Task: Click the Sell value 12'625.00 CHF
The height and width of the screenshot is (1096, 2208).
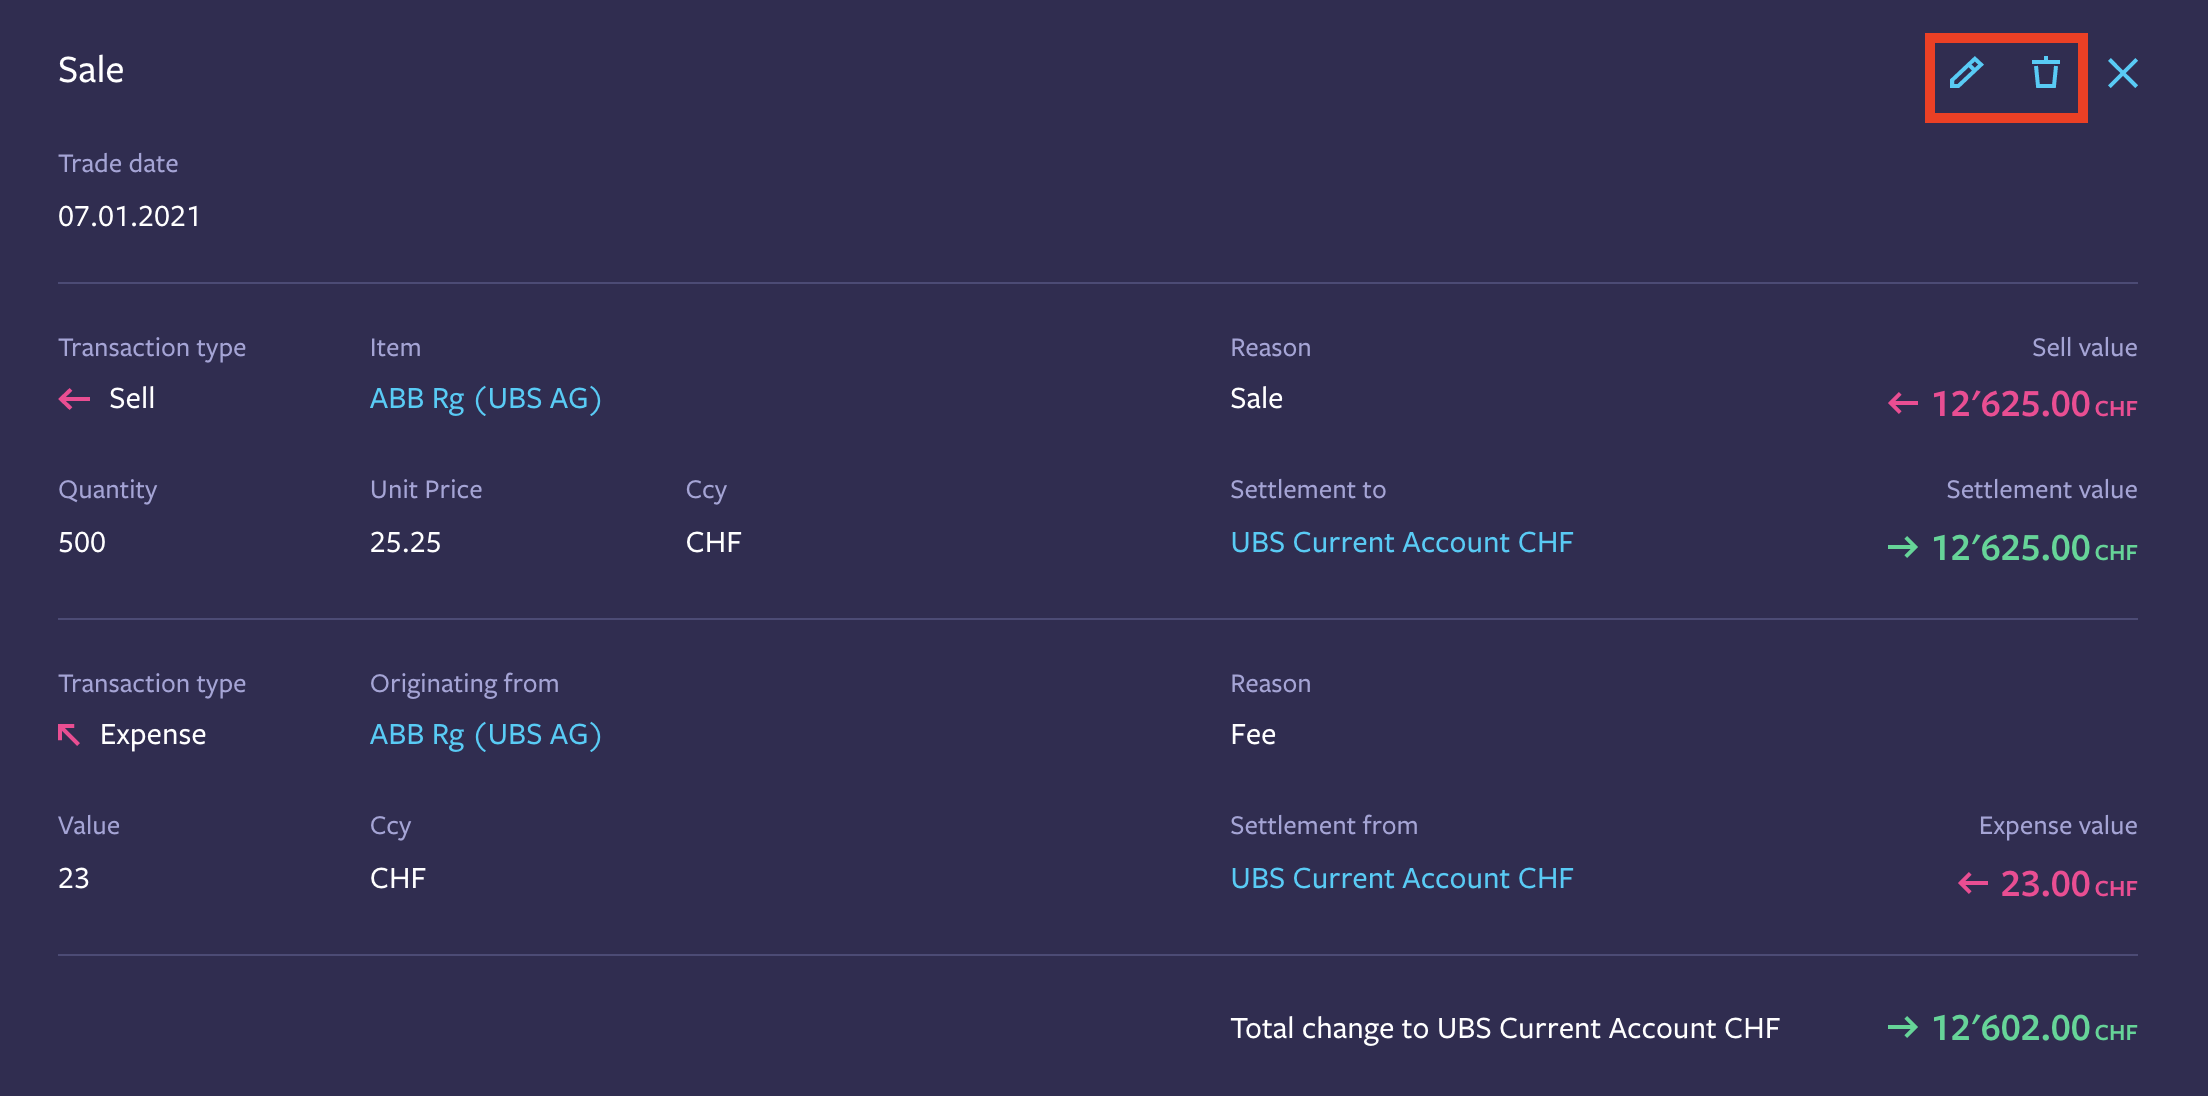Action: [2034, 404]
